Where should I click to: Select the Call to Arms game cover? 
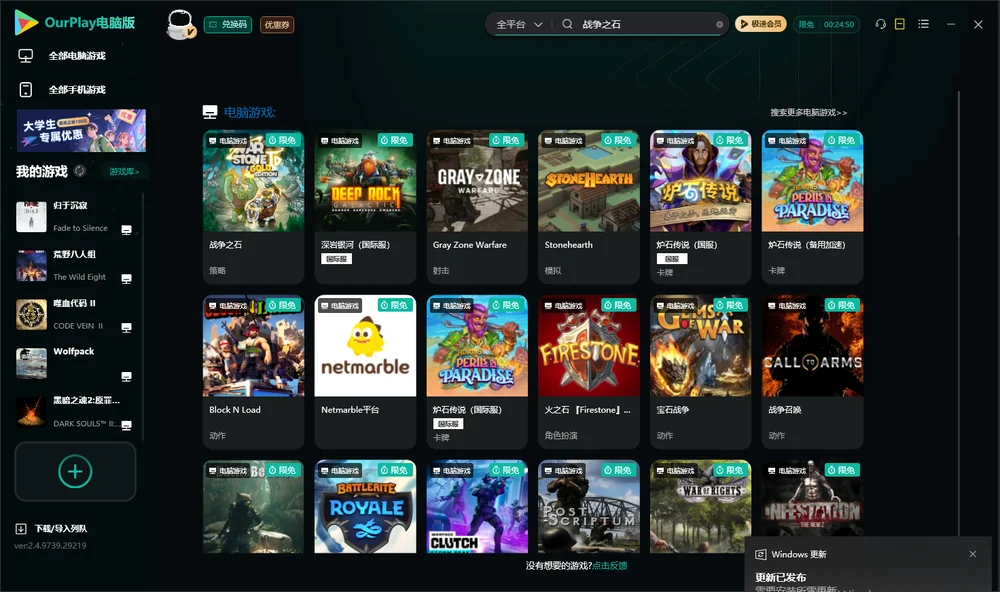click(x=812, y=346)
